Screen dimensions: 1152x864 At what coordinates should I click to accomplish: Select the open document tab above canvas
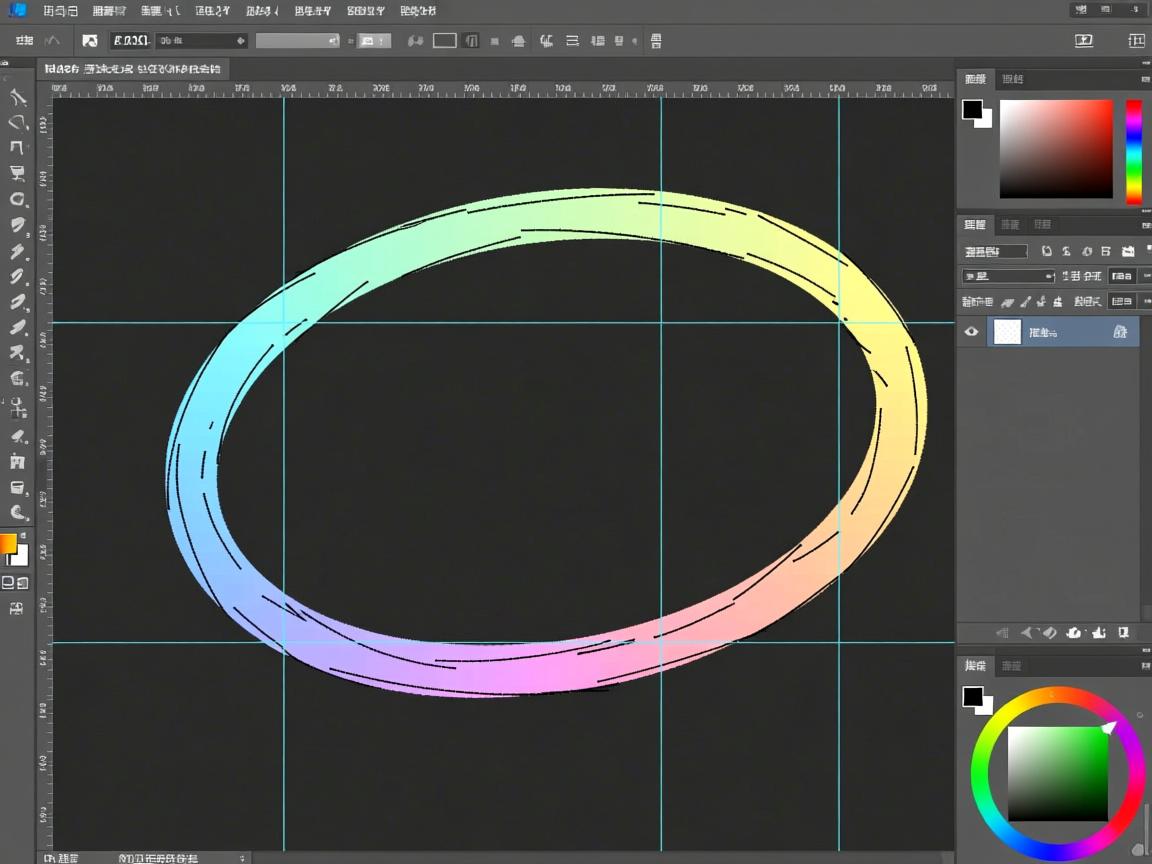point(134,70)
